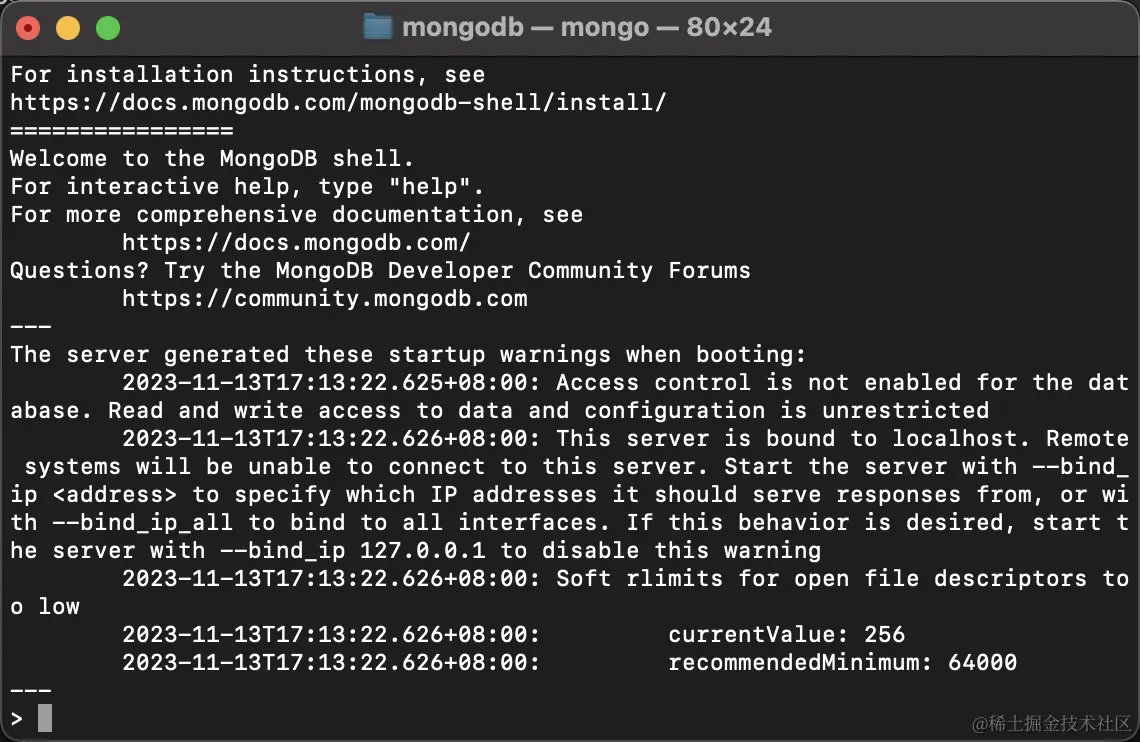Close the mongo terminal window
The height and width of the screenshot is (742, 1140).
click(28, 28)
